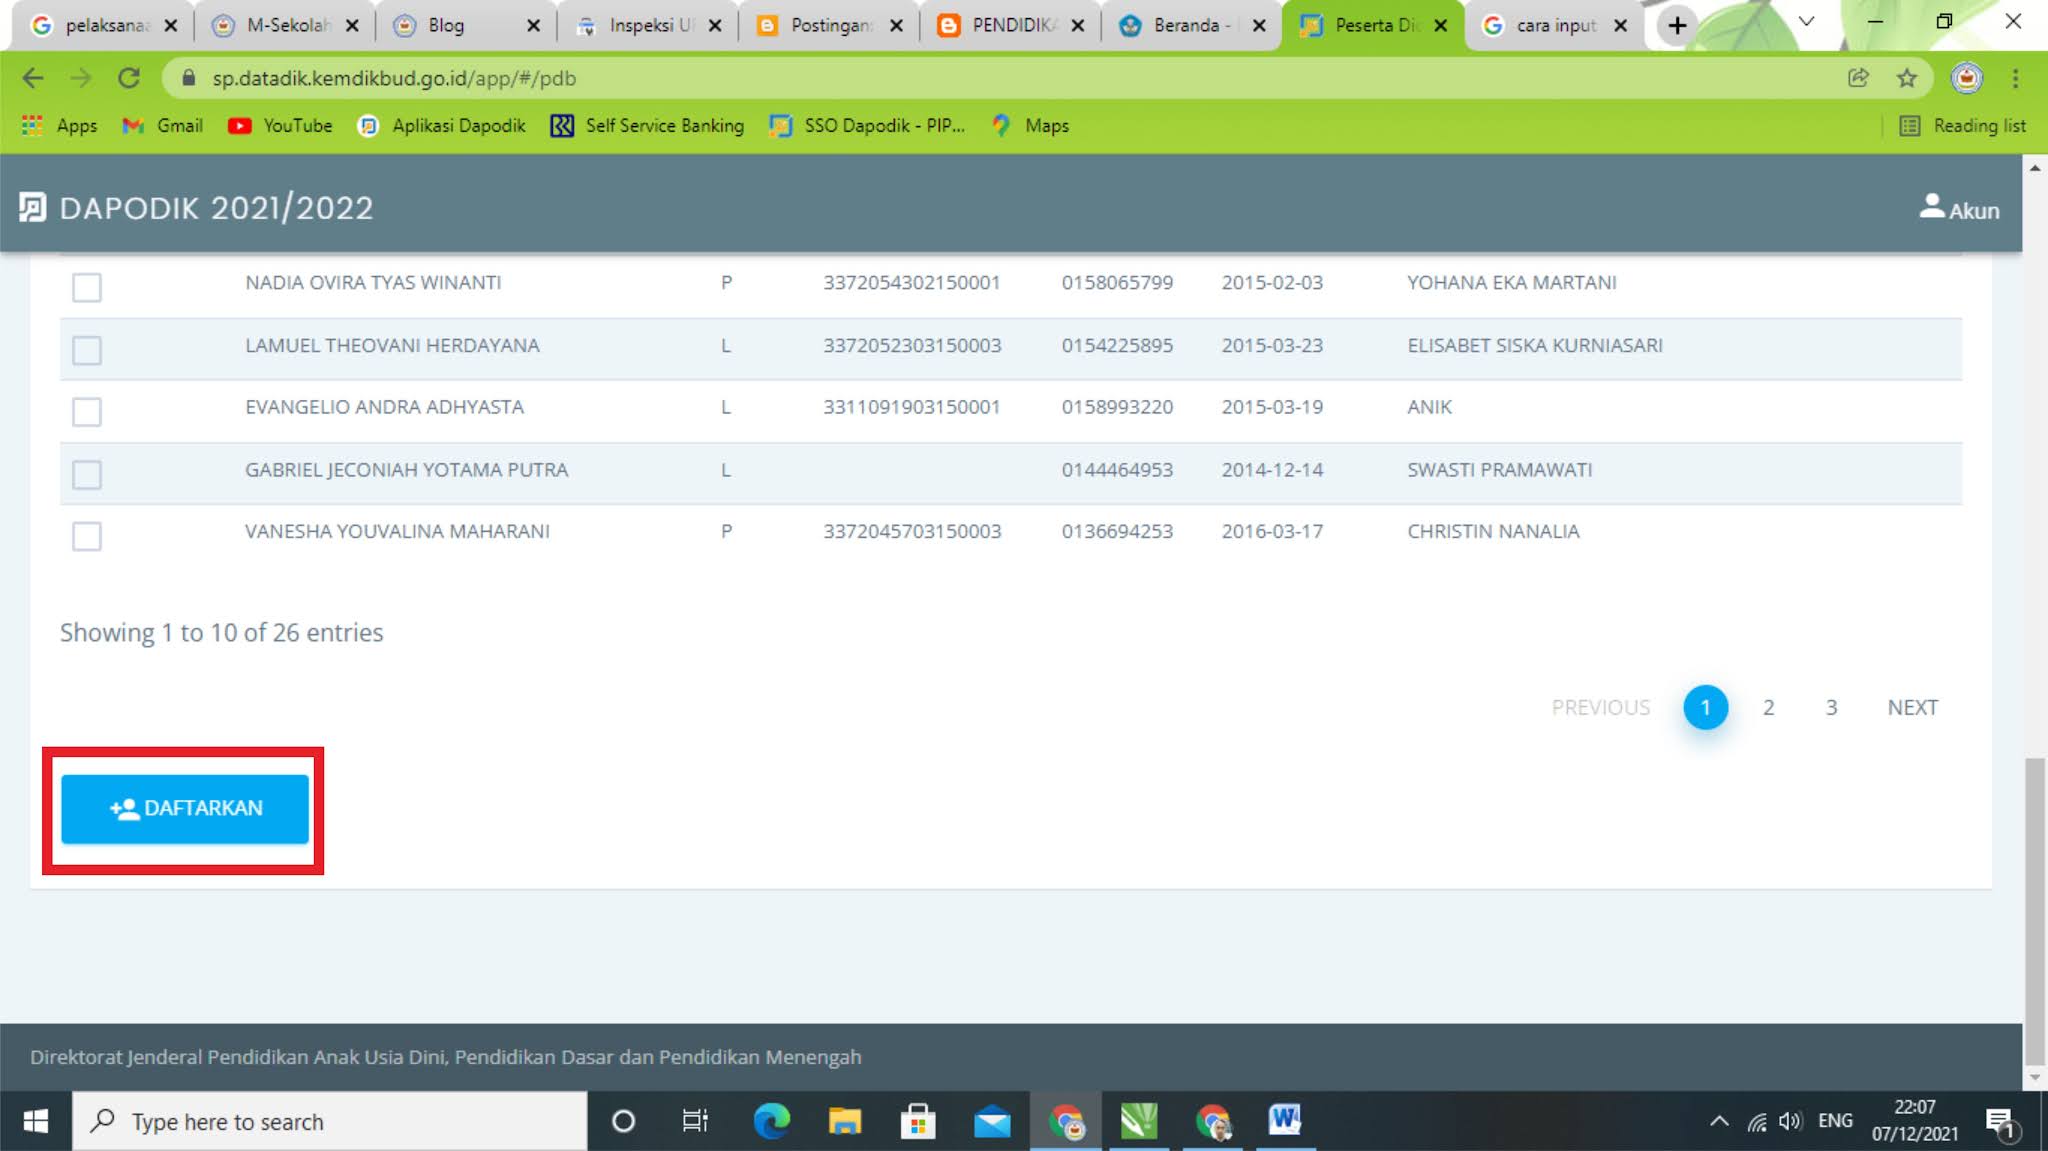Open the notification action center
The height and width of the screenshot is (1151, 2048).
(x=2001, y=1122)
